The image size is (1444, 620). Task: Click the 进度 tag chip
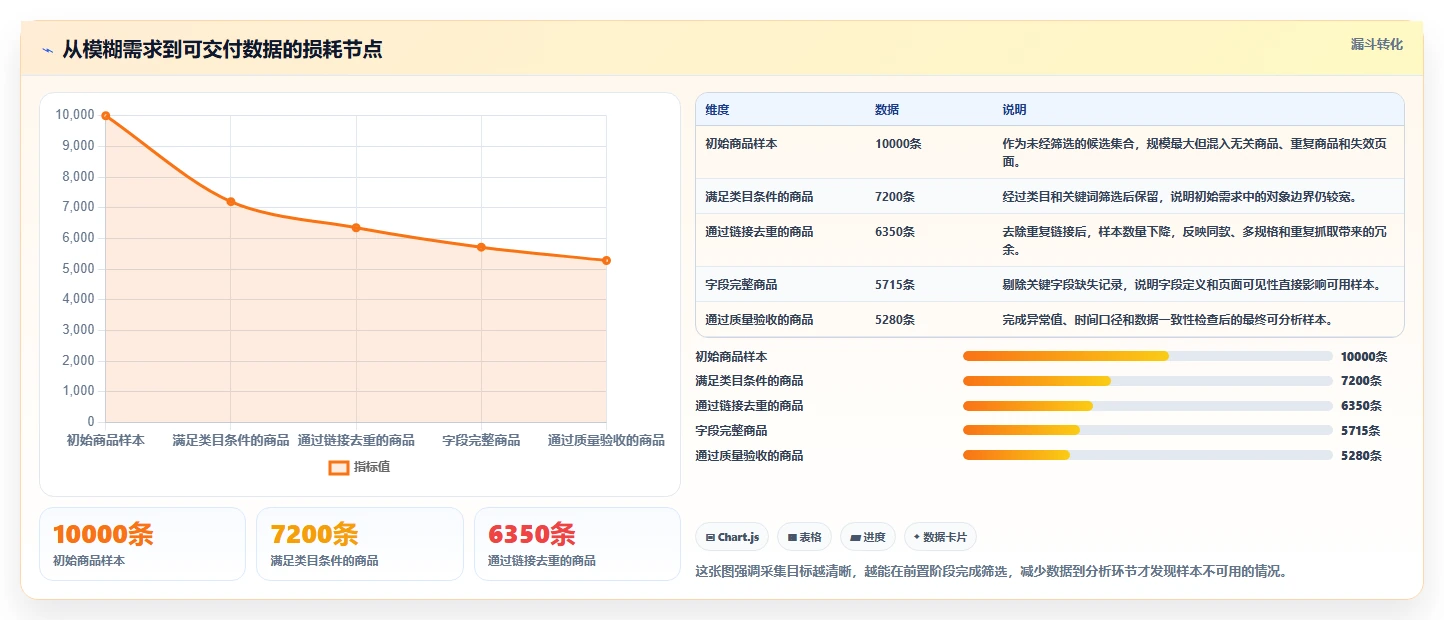pos(868,537)
